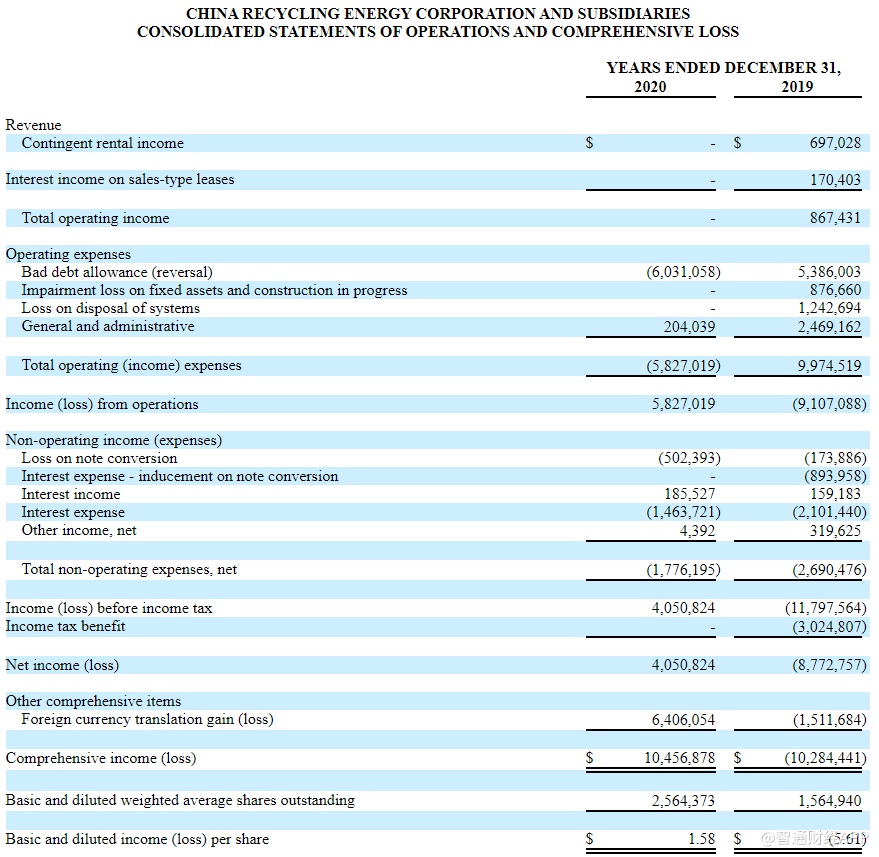
Task: Select loss from operations (9,107,088)
Action: point(829,404)
